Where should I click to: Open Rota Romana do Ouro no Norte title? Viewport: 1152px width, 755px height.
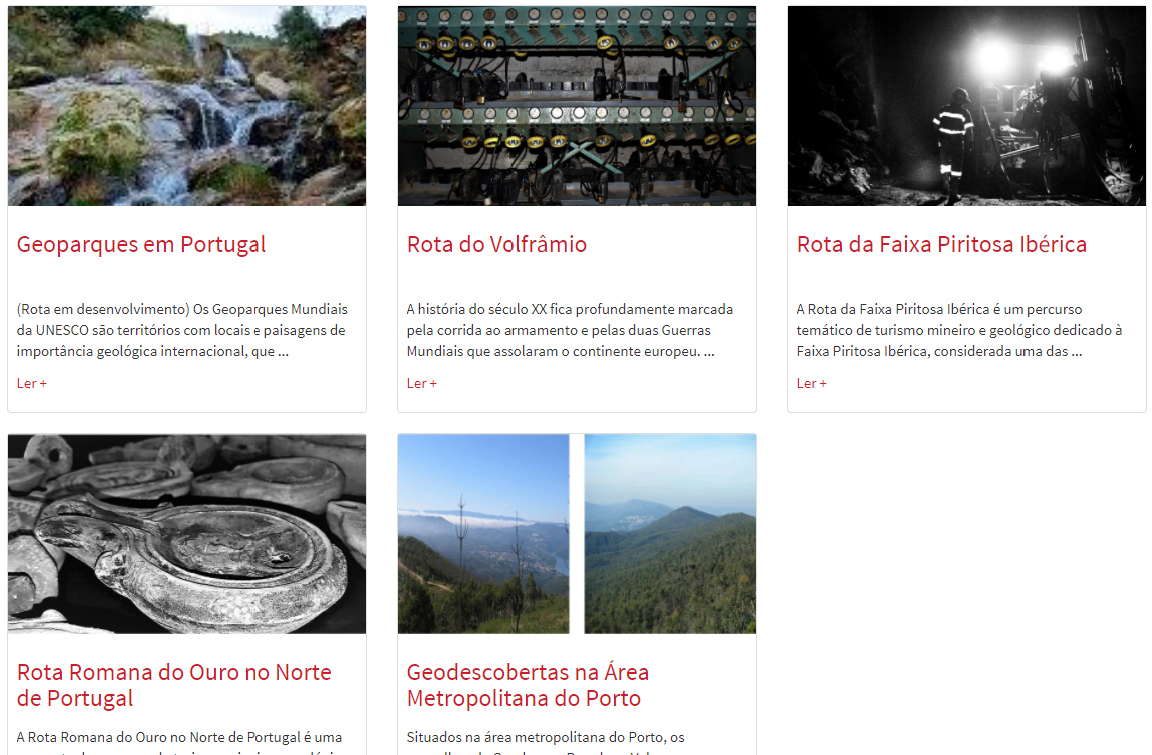[174, 685]
